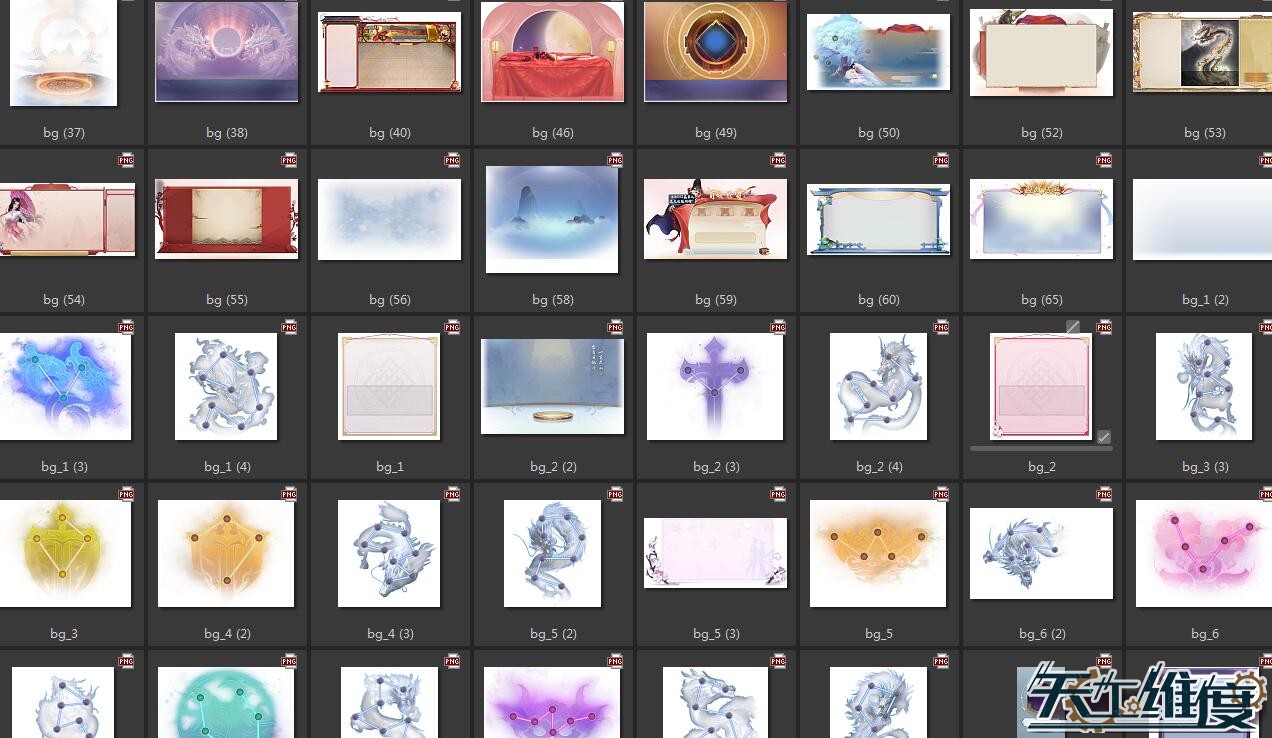This screenshot has width=1272, height=738.
Task: Click the gray bar beneath bg_2 thumbnail
Action: 1041,449
